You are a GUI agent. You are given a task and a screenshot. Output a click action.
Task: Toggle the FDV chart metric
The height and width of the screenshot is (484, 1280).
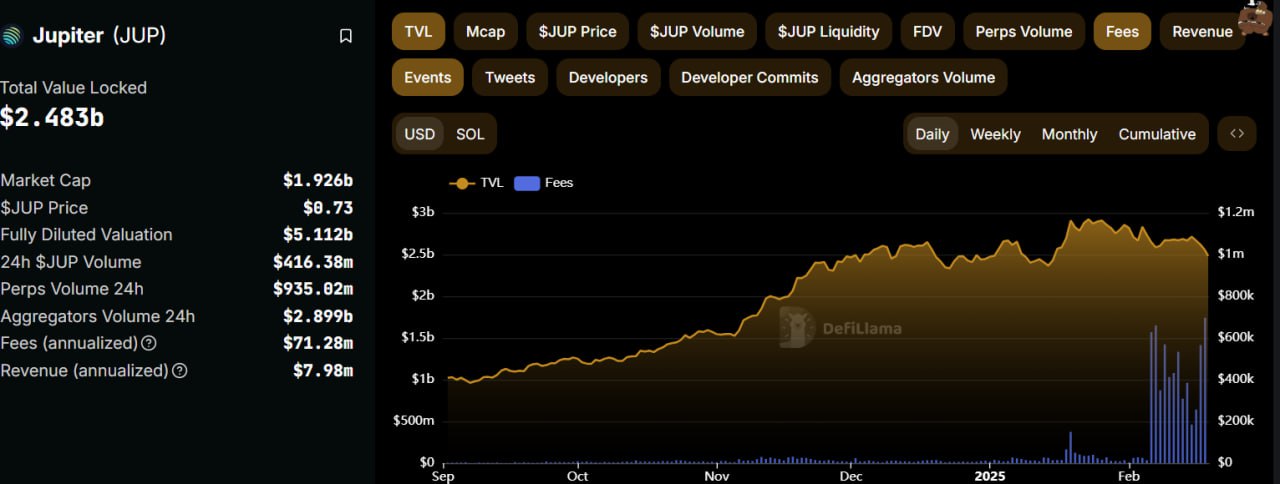click(927, 31)
